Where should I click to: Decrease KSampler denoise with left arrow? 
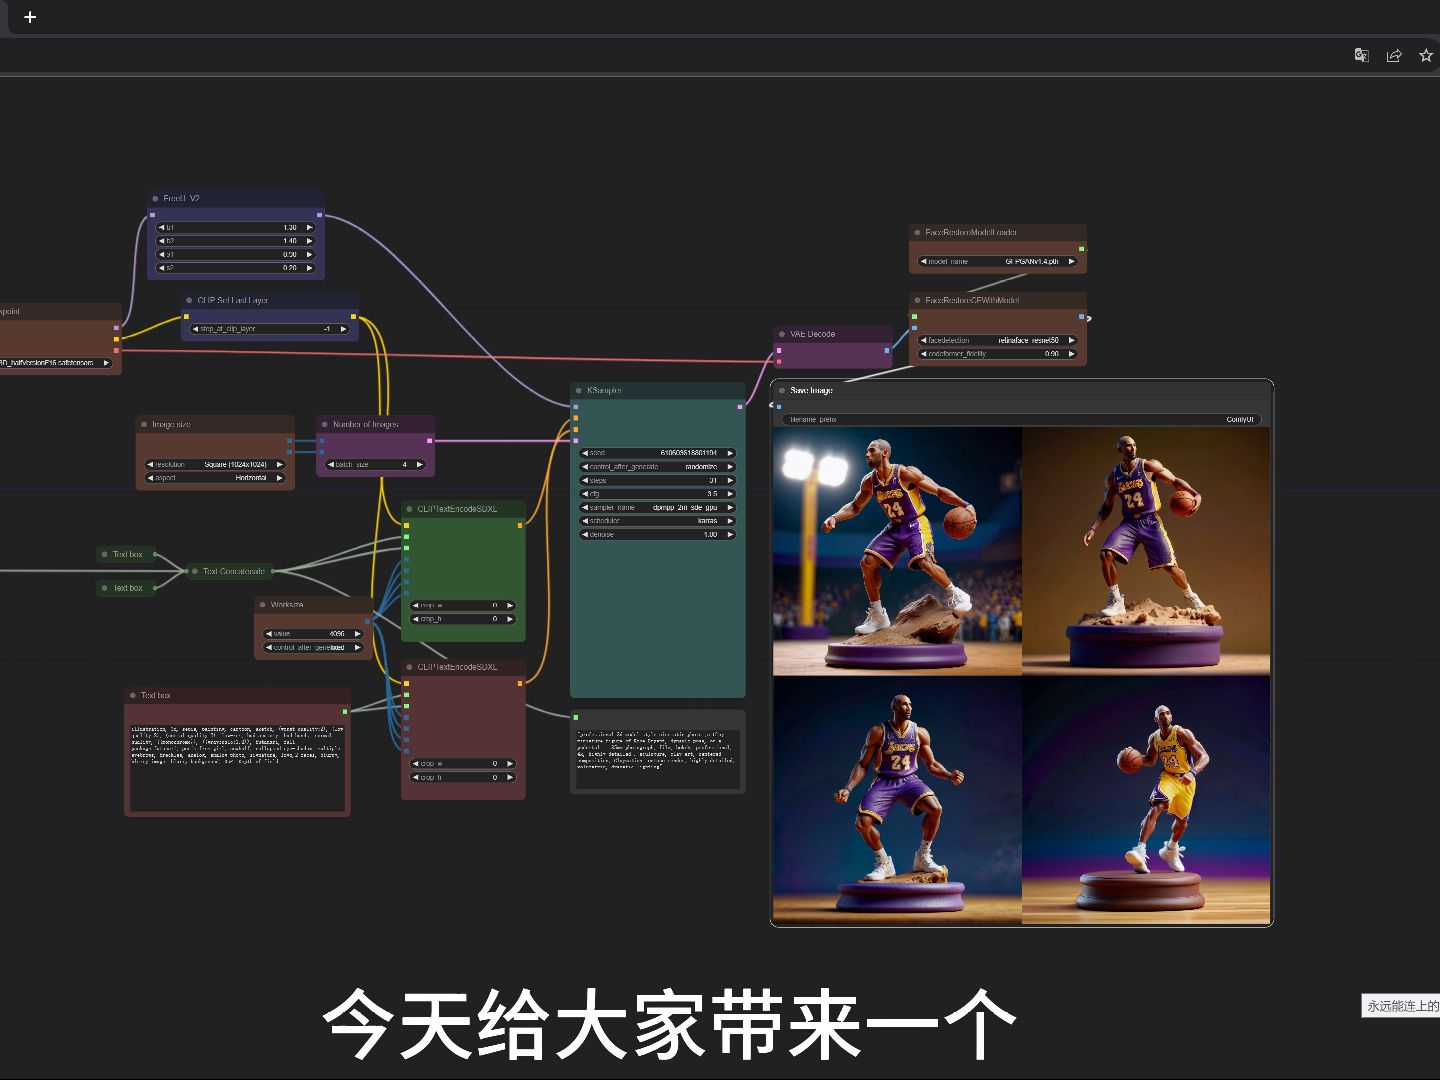(586, 534)
